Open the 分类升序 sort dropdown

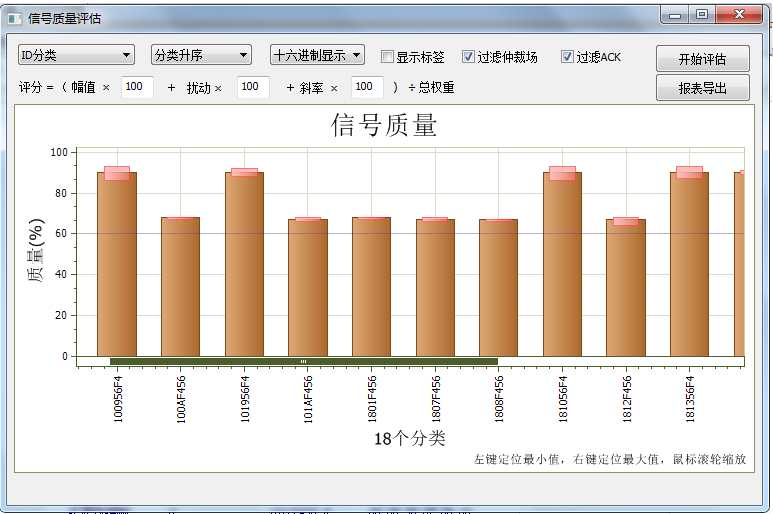pyautogui.click(x=201, y=55)
